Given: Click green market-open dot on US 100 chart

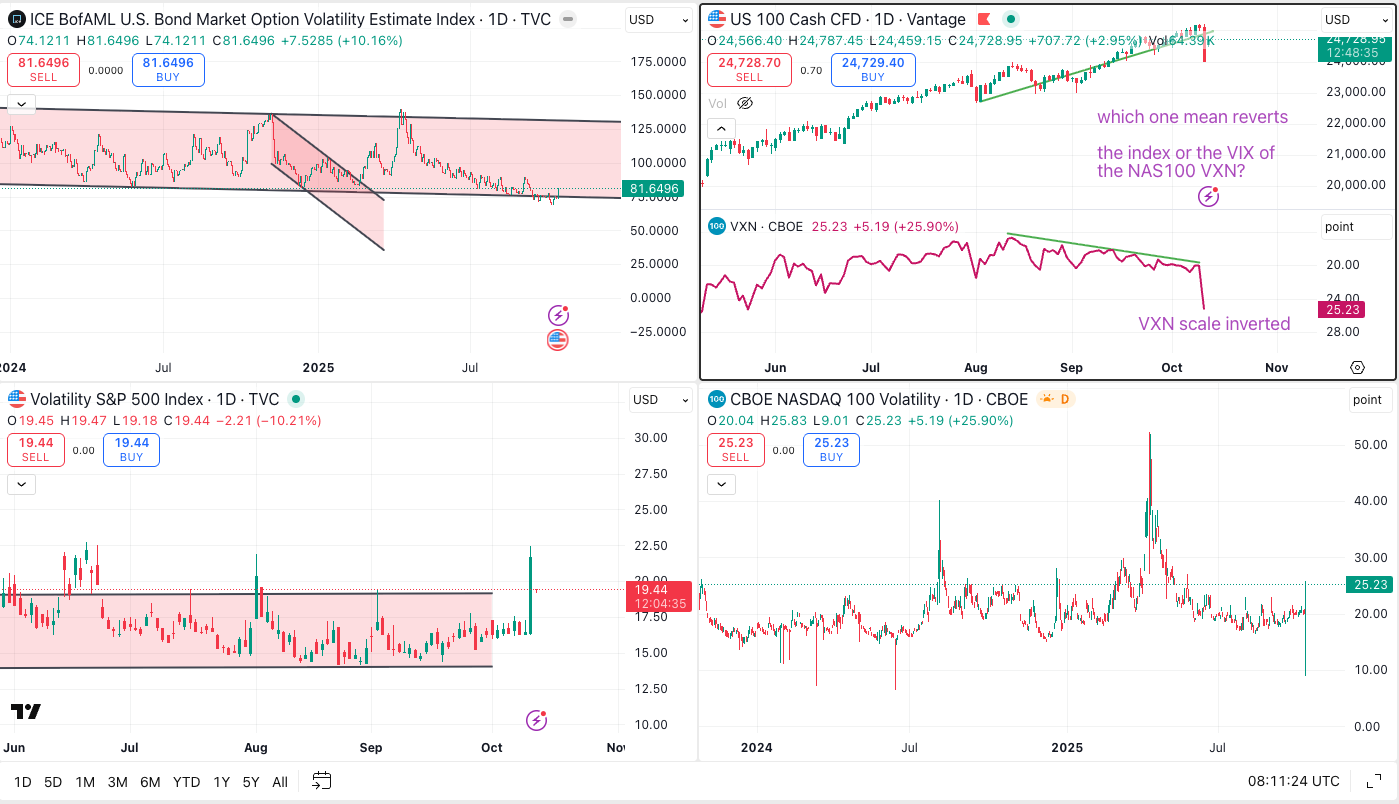Looking at the screenshot, I should (x=1011, y=19).
